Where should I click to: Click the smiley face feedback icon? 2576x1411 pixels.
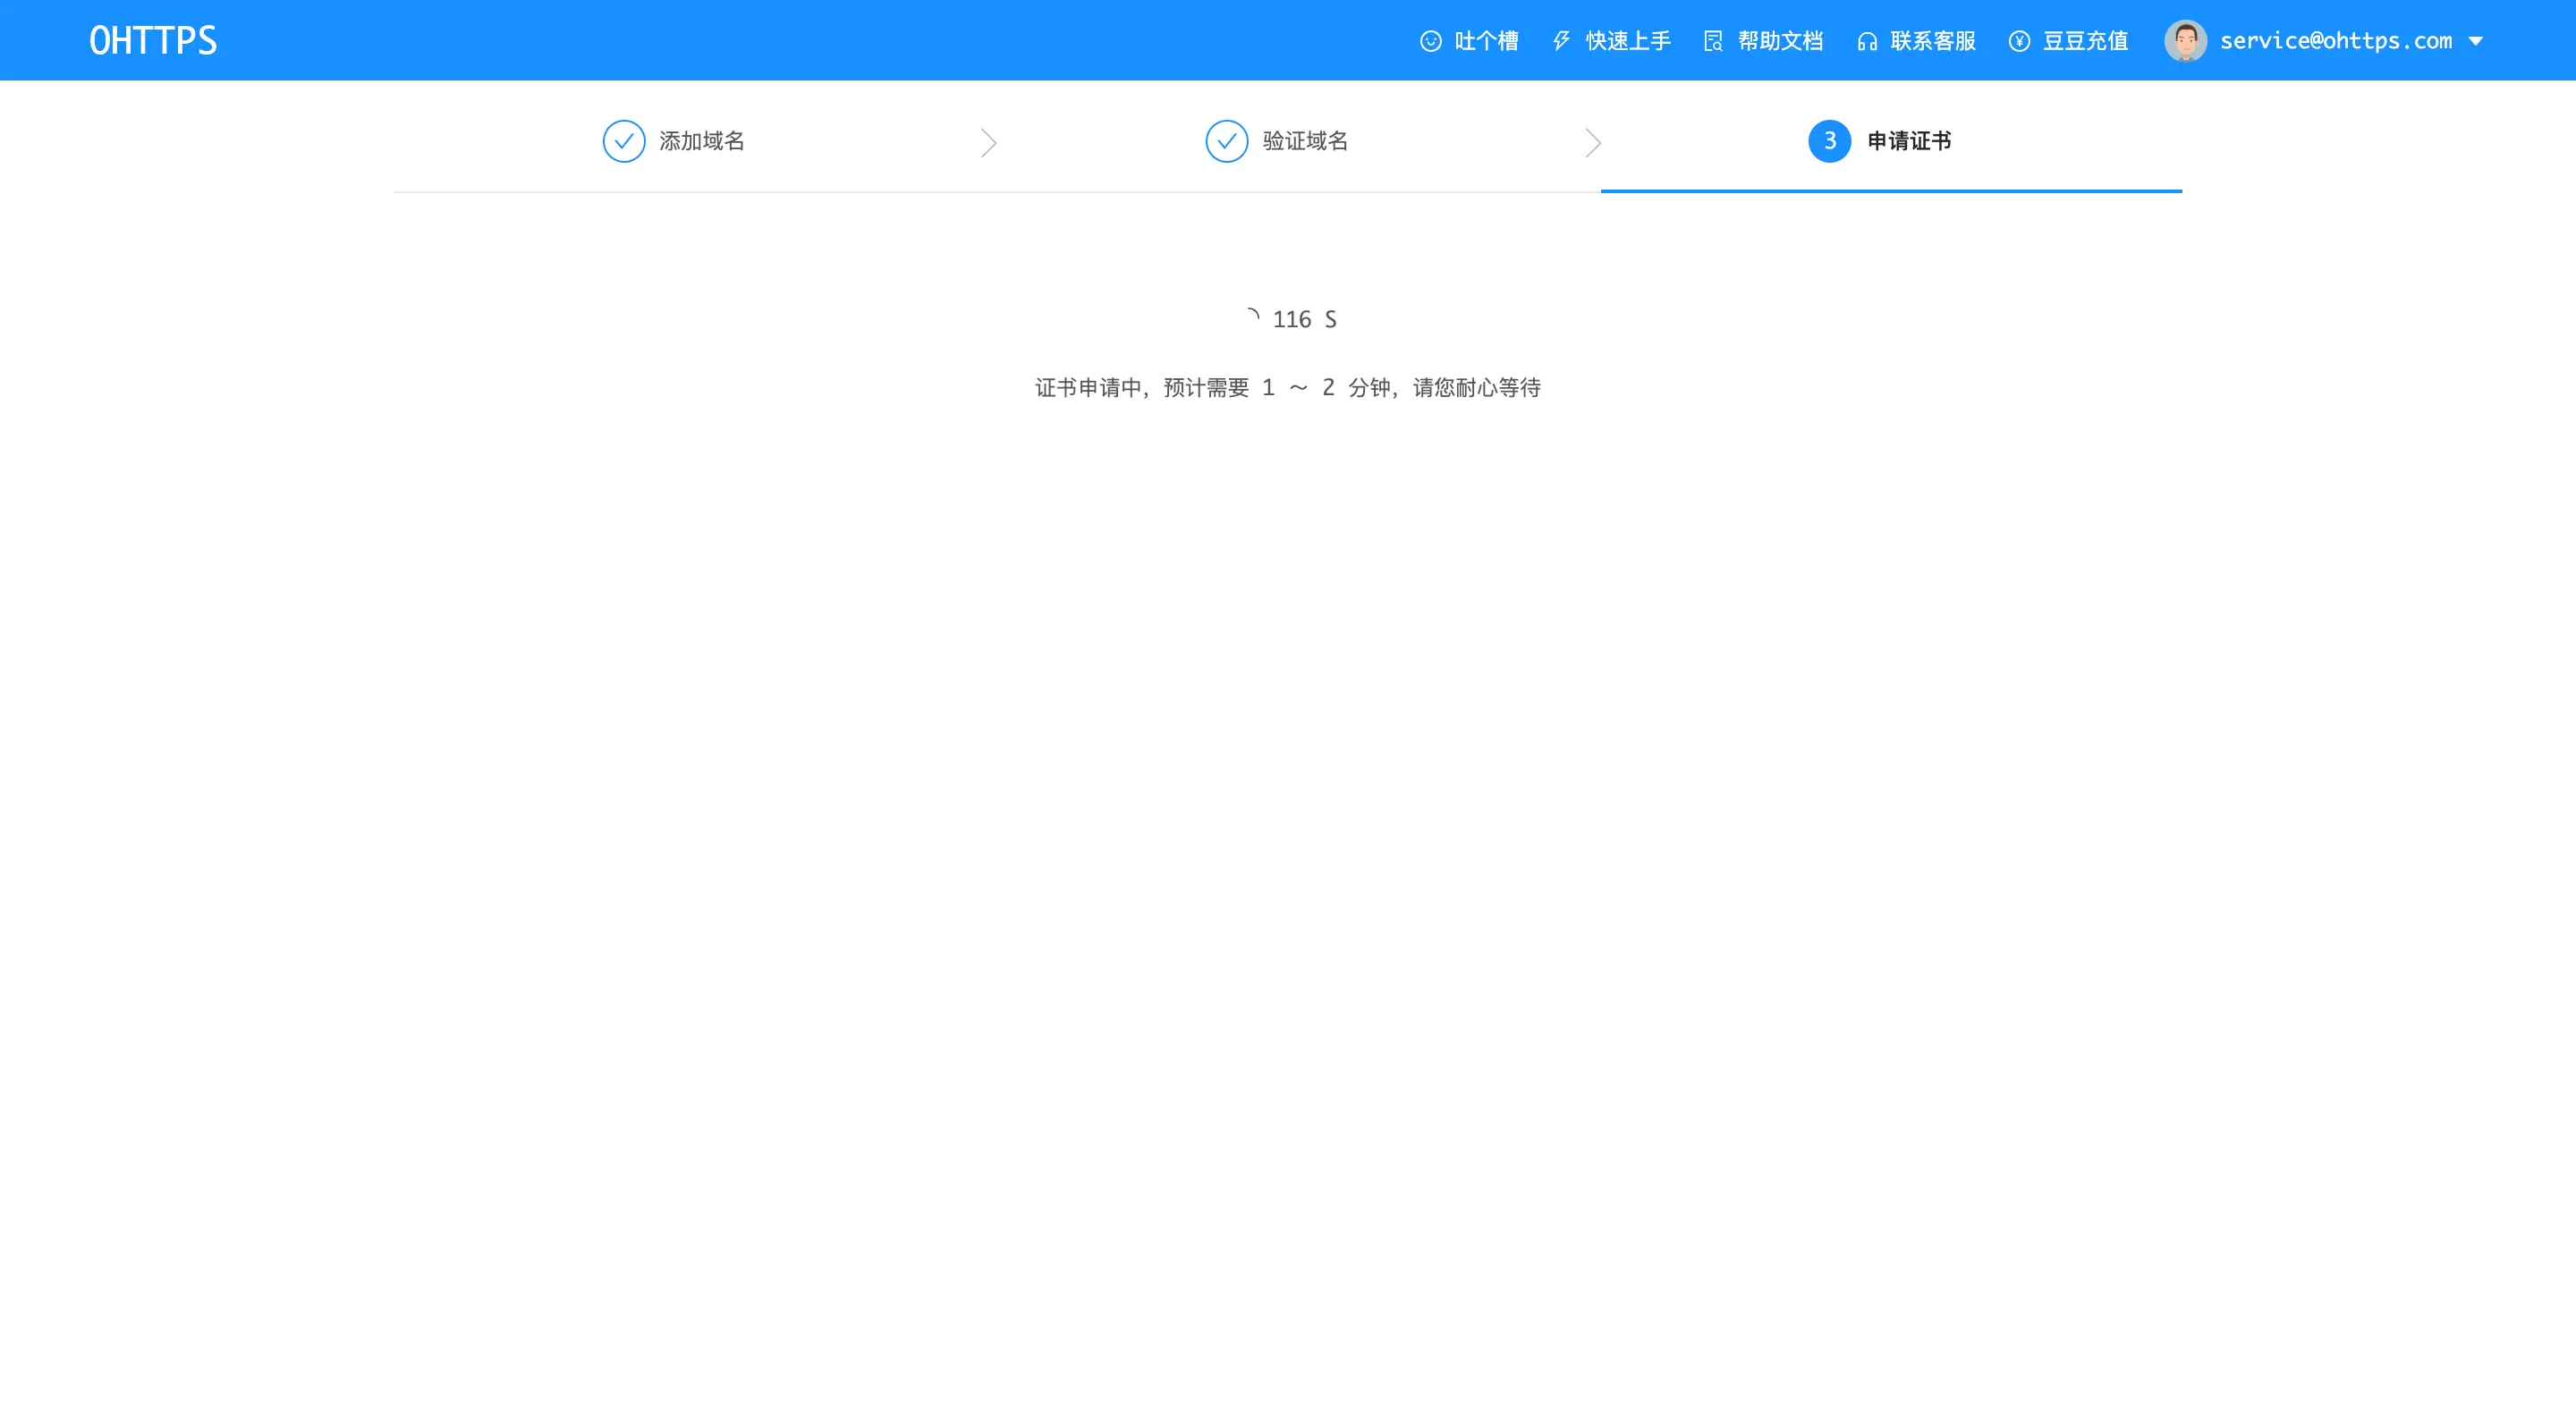pyautogui.click(x=1431, y=41)
